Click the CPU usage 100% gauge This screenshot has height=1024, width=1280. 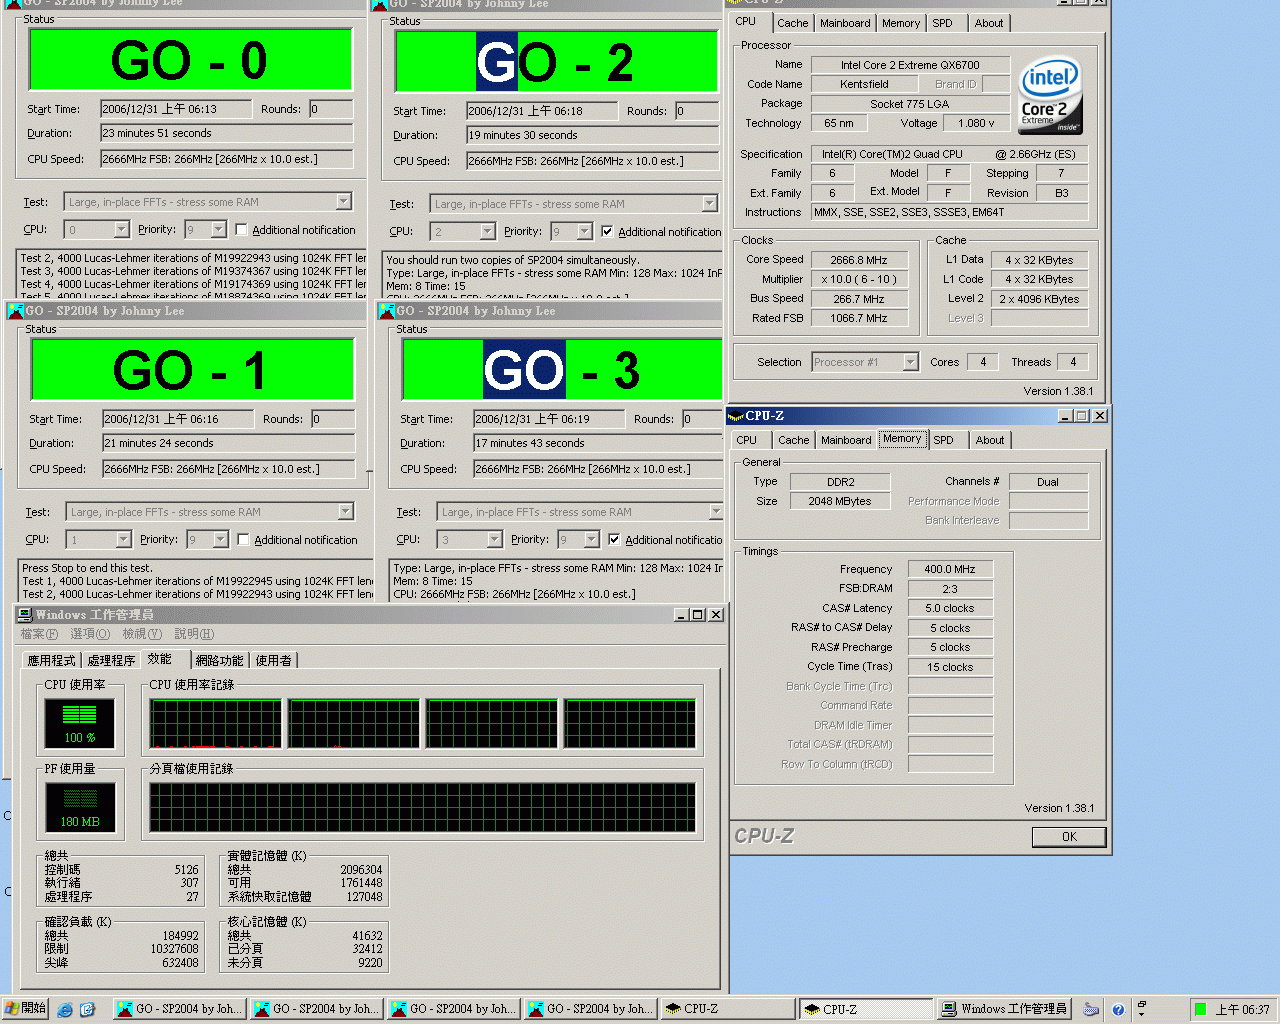coord(80,724)
